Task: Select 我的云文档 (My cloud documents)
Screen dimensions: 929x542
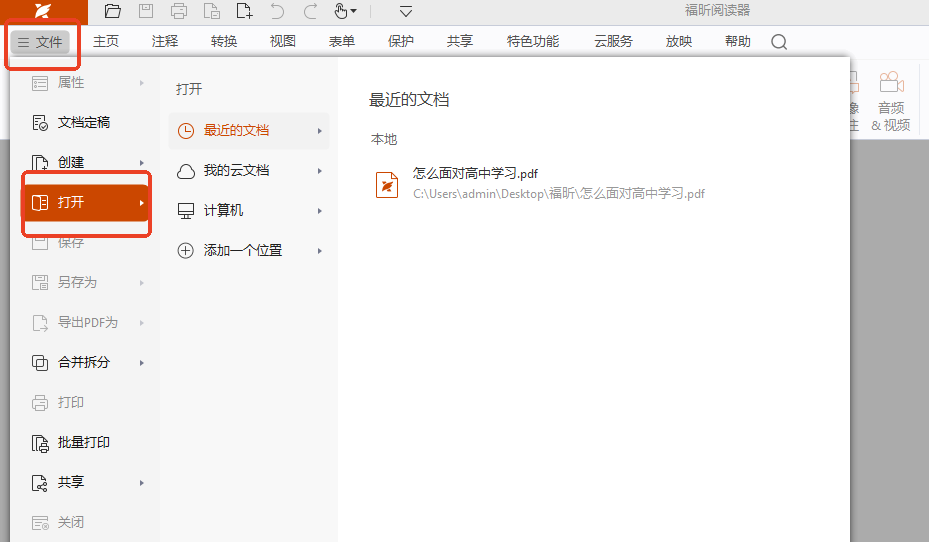Action: pyautogui.click(x=237, y=170)
